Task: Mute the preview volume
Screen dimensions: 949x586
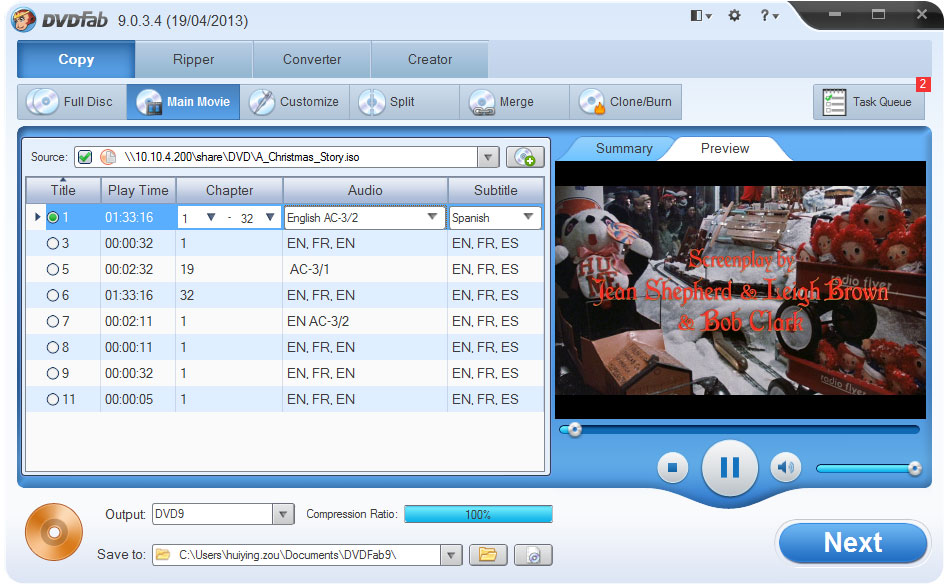Action: click(786, 467)
